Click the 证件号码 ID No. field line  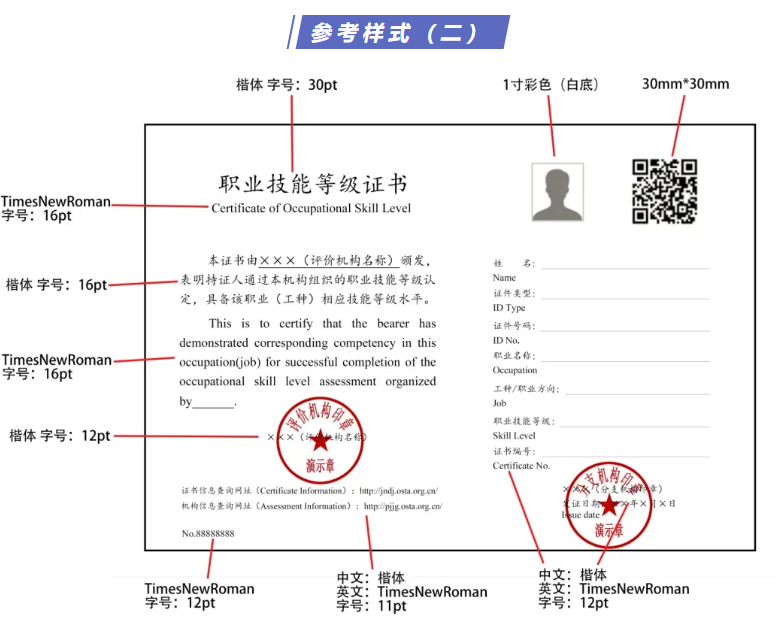point(624,327)
